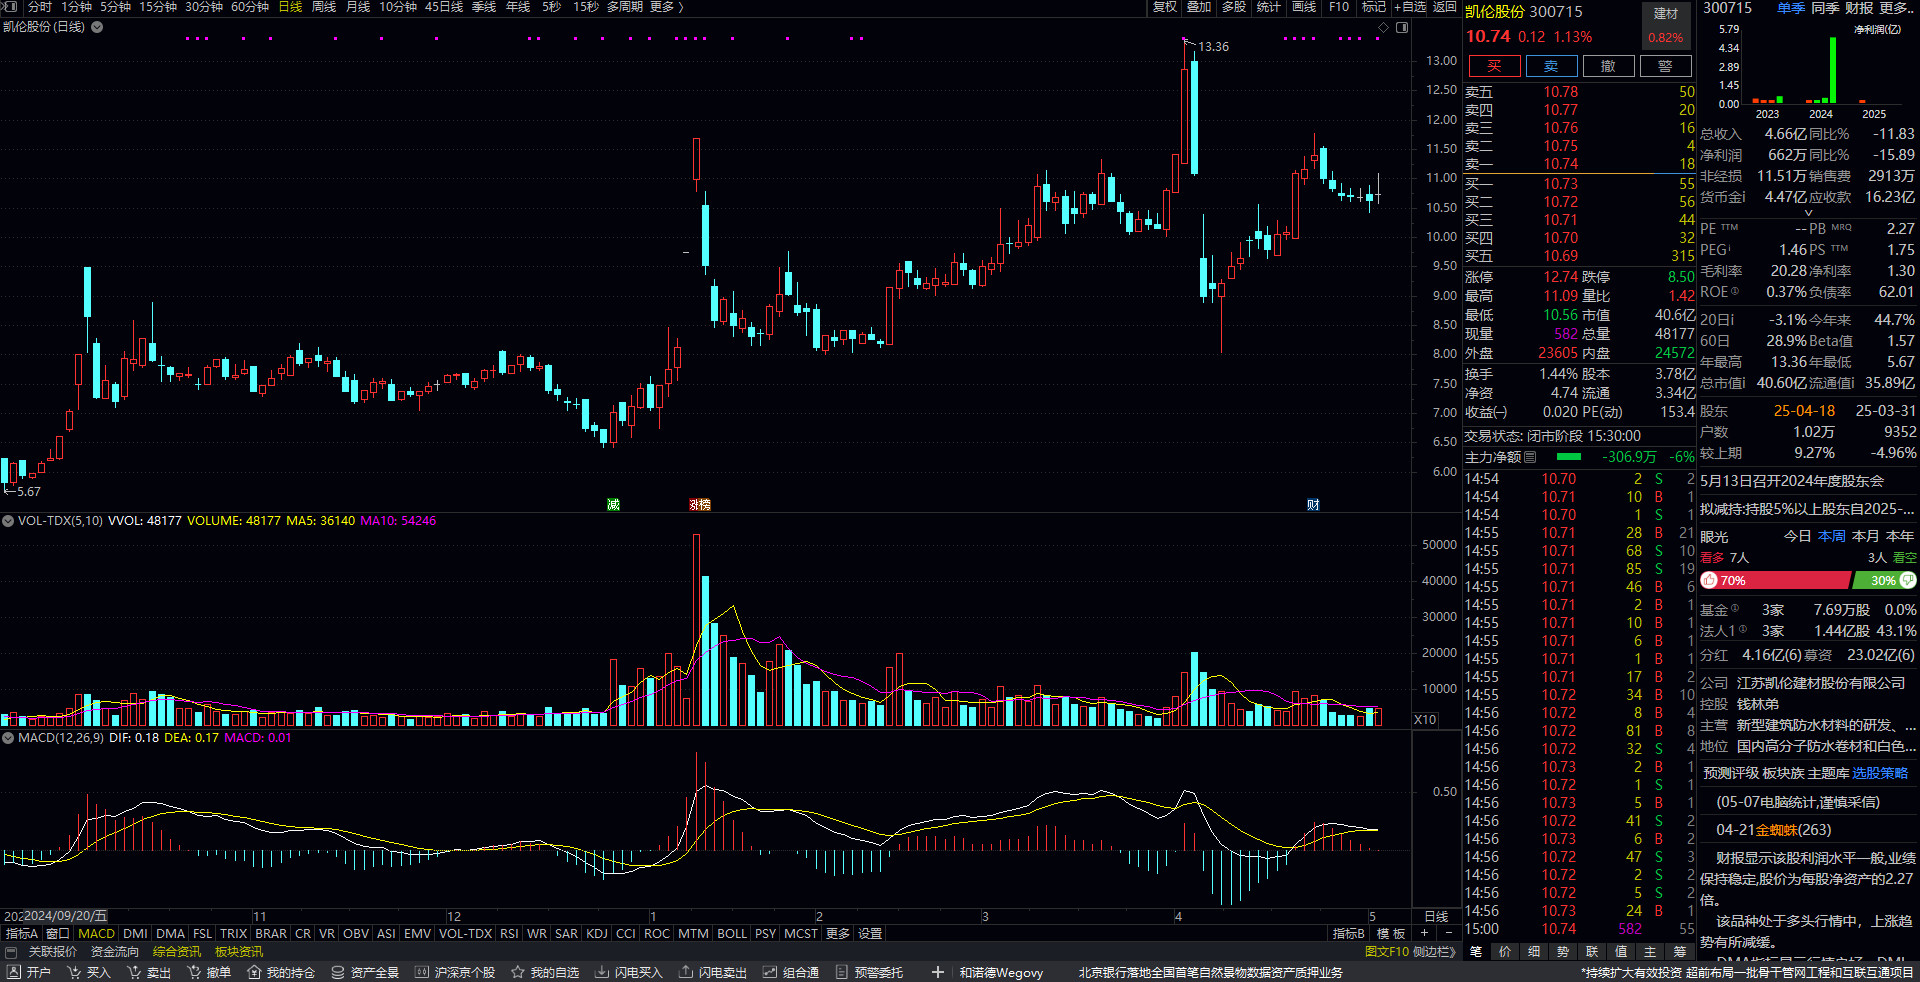Open the 窗口 window count menu
The height and width of the screenshot is (982, 1920).
pos(58,933)
